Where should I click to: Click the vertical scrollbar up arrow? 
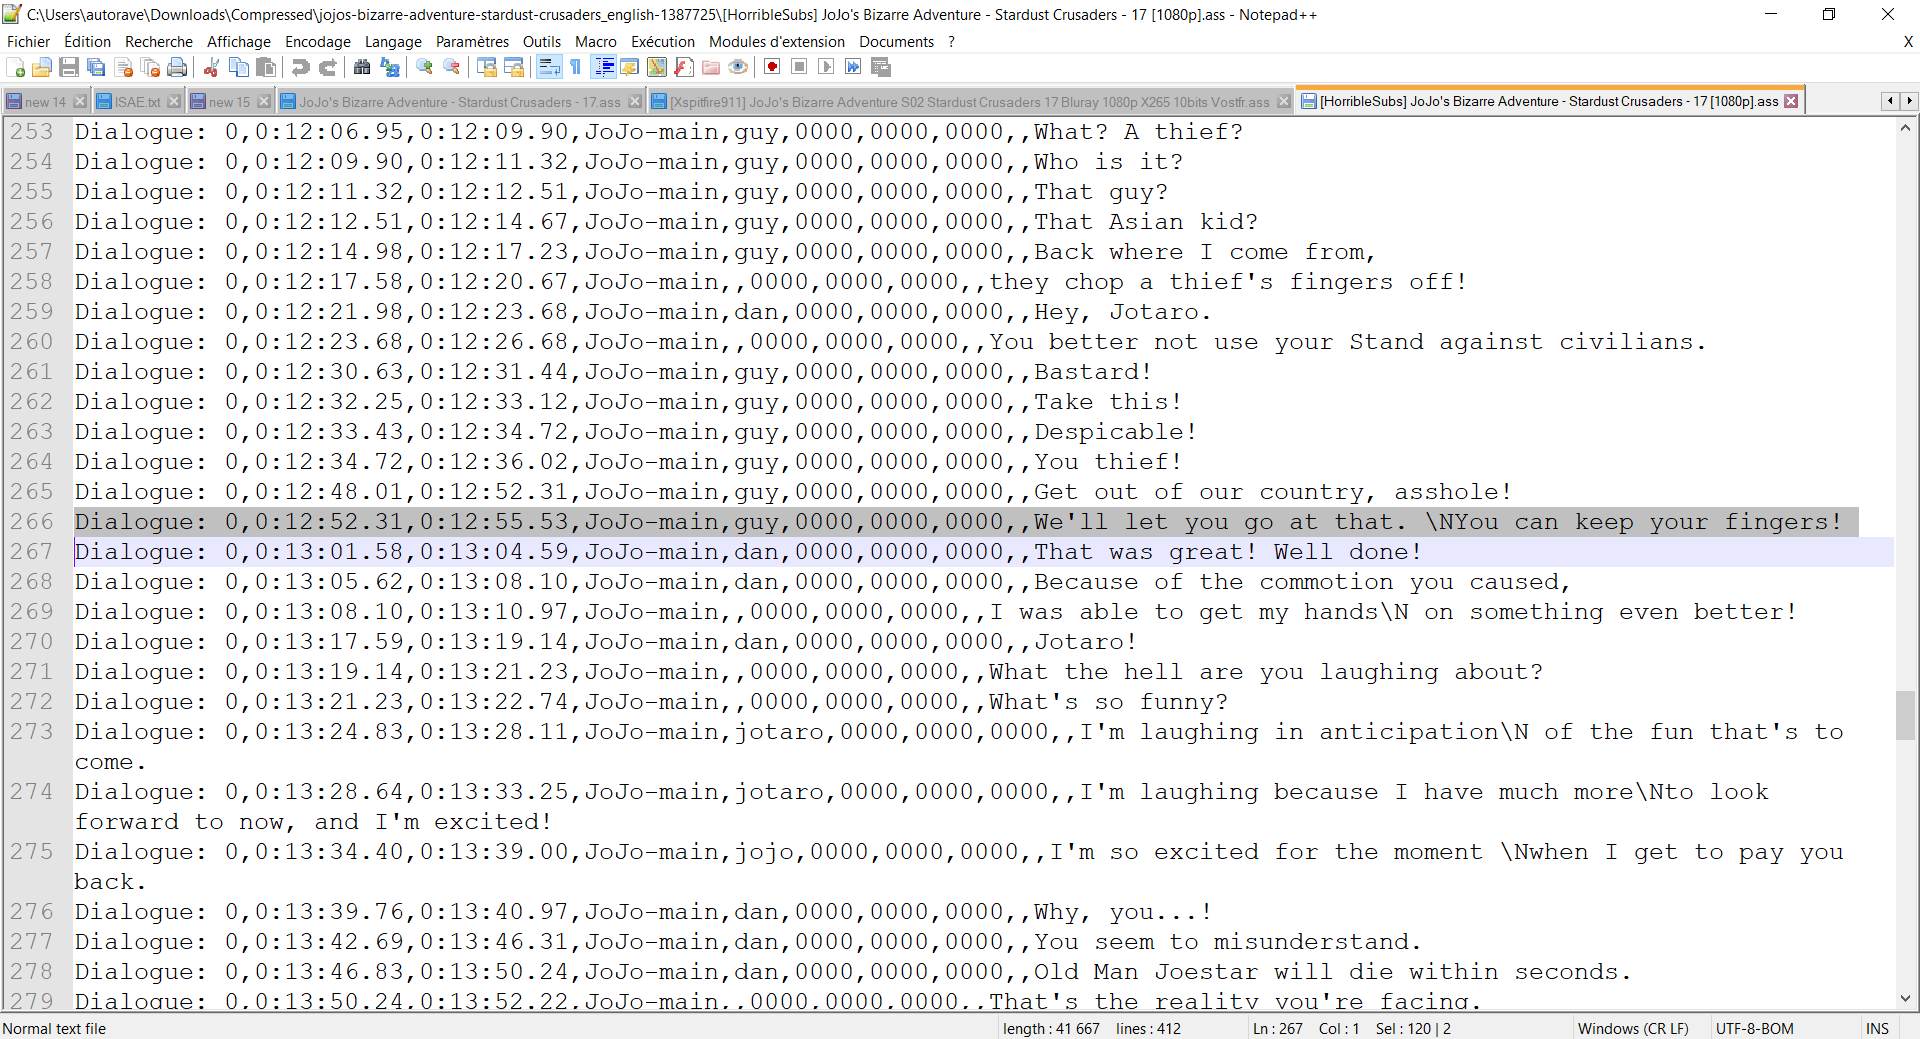[x=1905, y=128]
